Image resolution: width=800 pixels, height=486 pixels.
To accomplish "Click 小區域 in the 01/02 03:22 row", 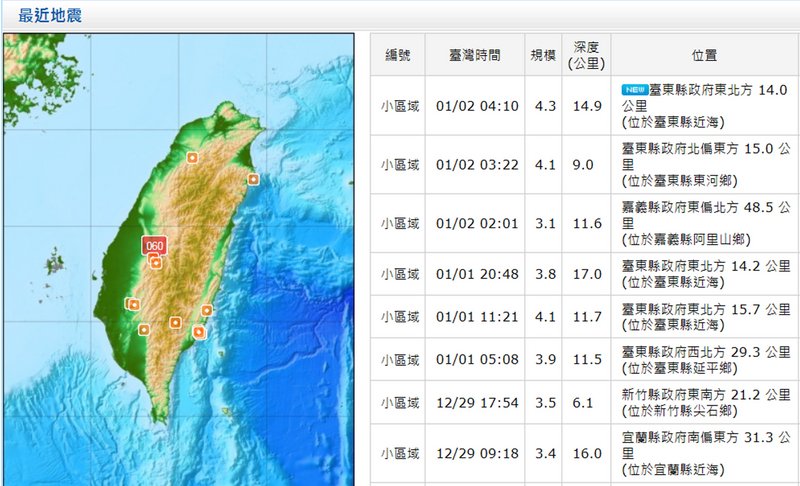I will (x=399, y=165).
